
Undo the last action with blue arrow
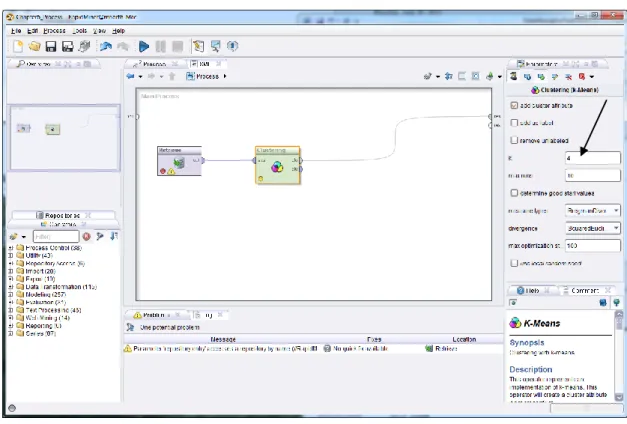tap(106, 46)
